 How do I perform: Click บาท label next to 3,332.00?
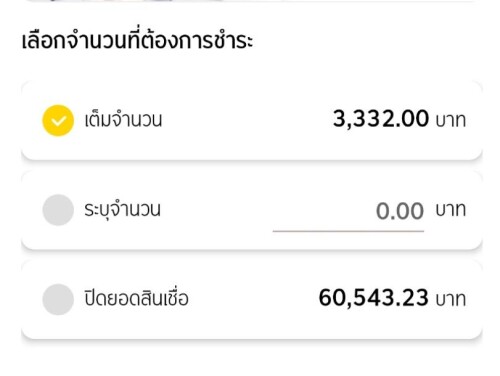tap(451, 120)
